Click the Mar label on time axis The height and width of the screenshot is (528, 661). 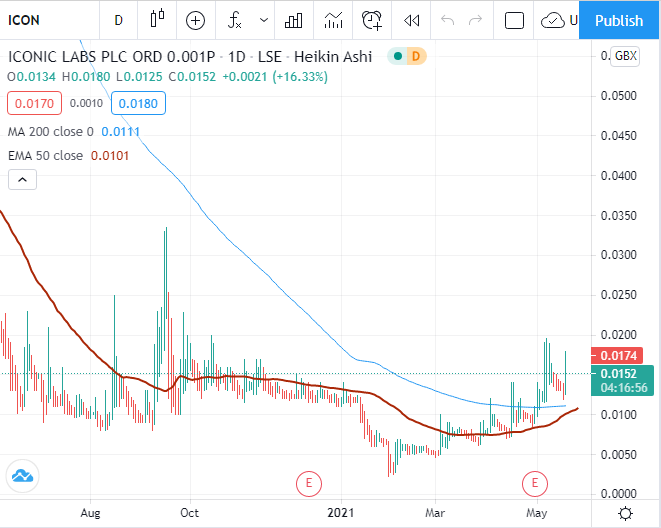[435, 513]
